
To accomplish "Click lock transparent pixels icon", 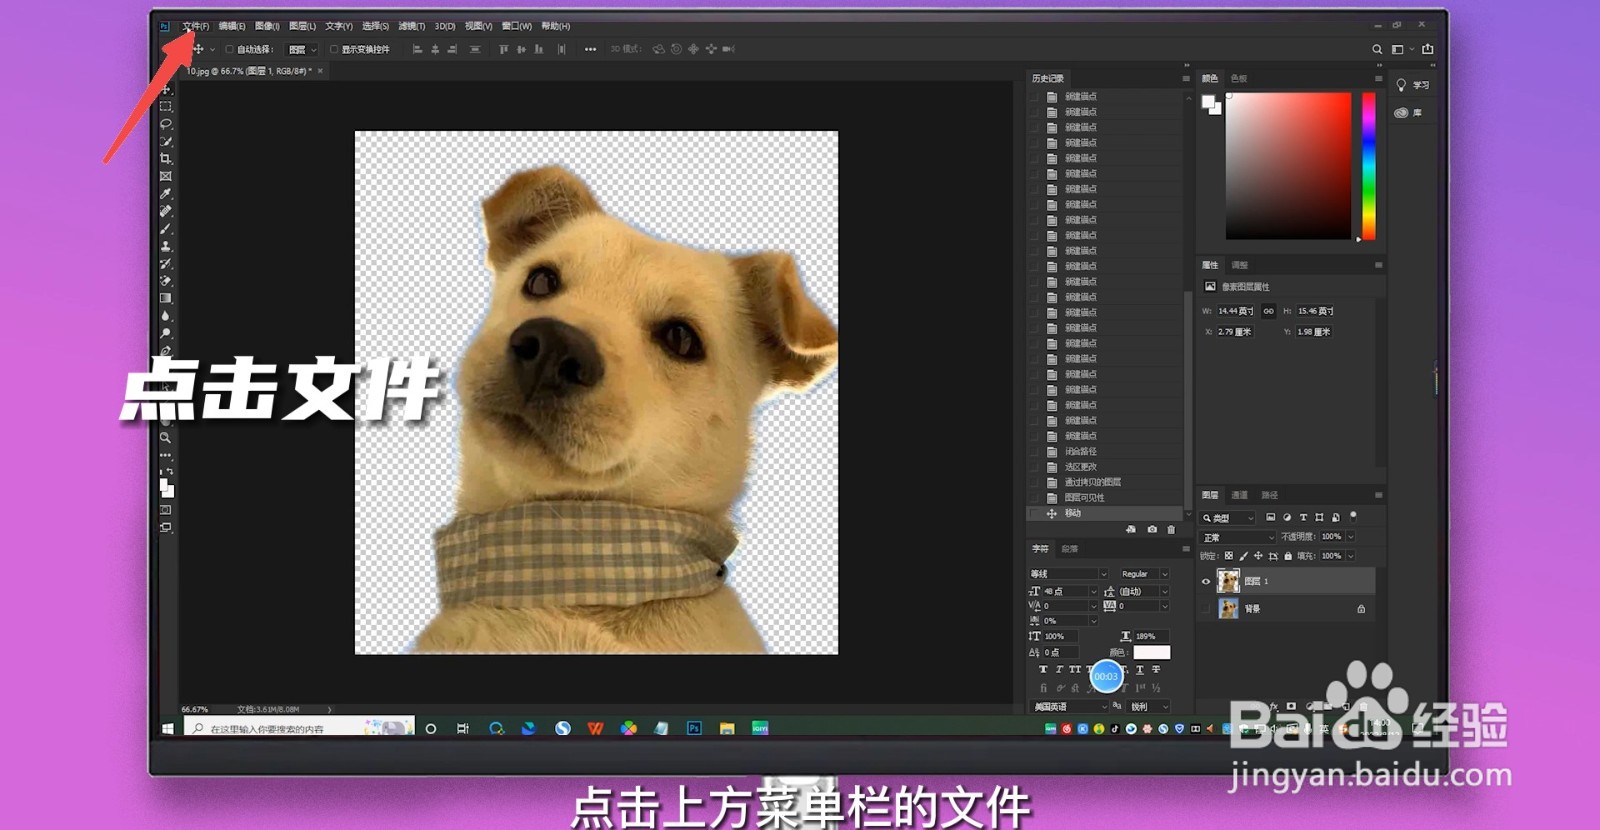I will click(x=1229, y=556).
